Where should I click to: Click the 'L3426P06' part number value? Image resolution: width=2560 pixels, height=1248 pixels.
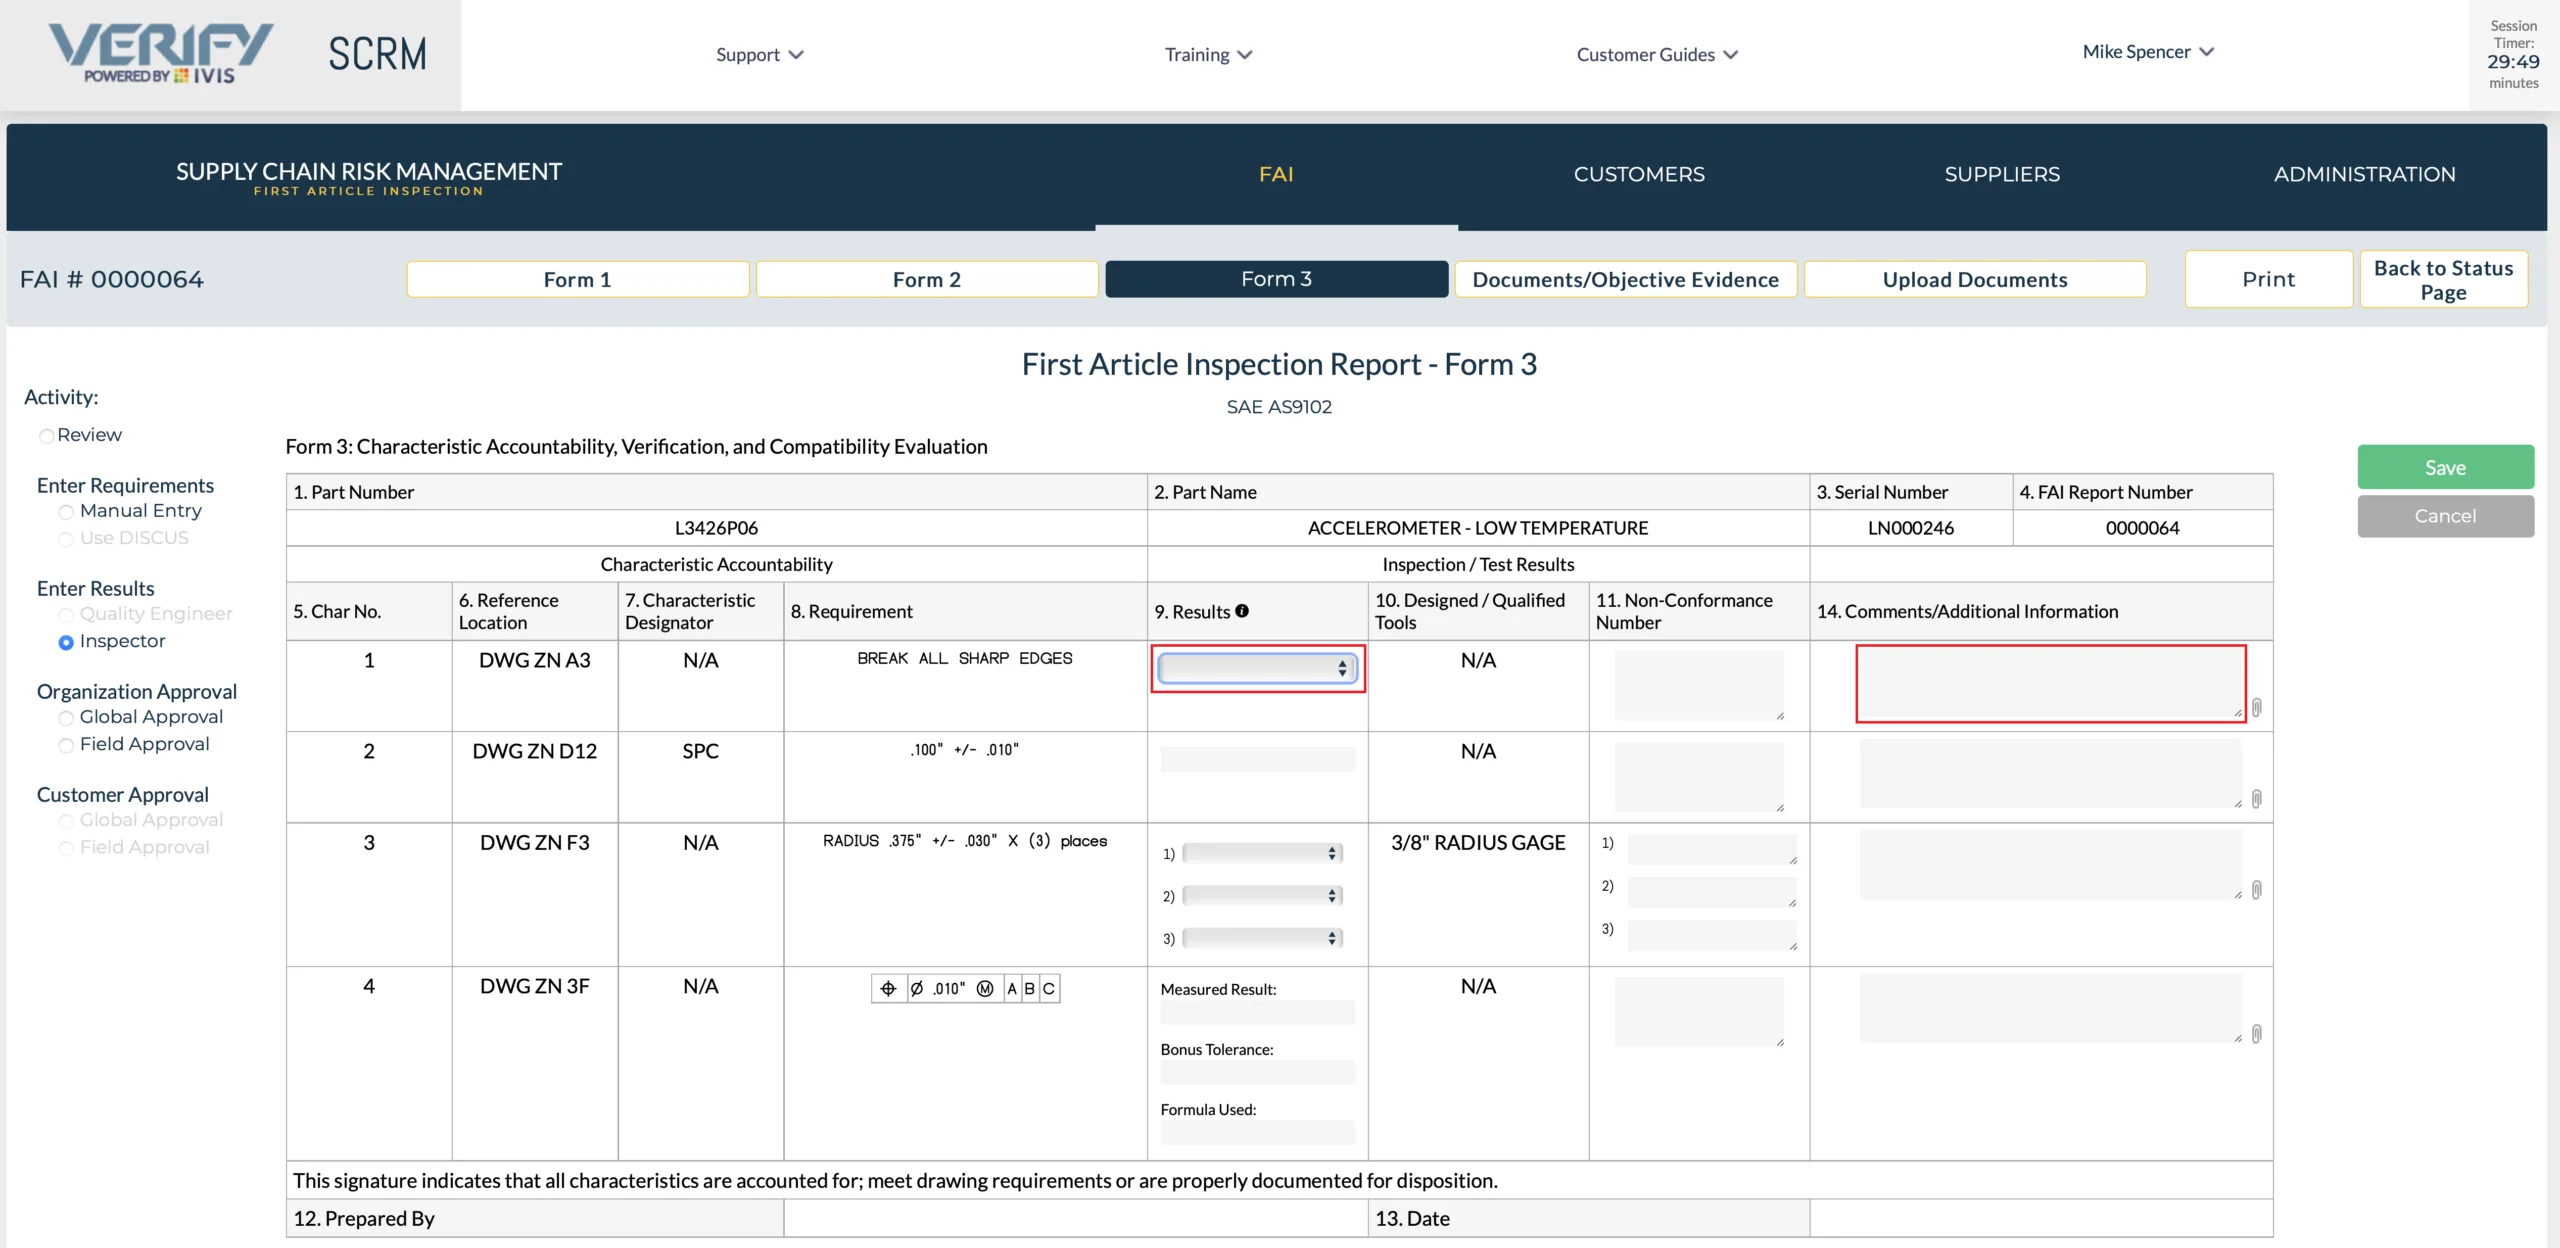click(x=716, y=528)
